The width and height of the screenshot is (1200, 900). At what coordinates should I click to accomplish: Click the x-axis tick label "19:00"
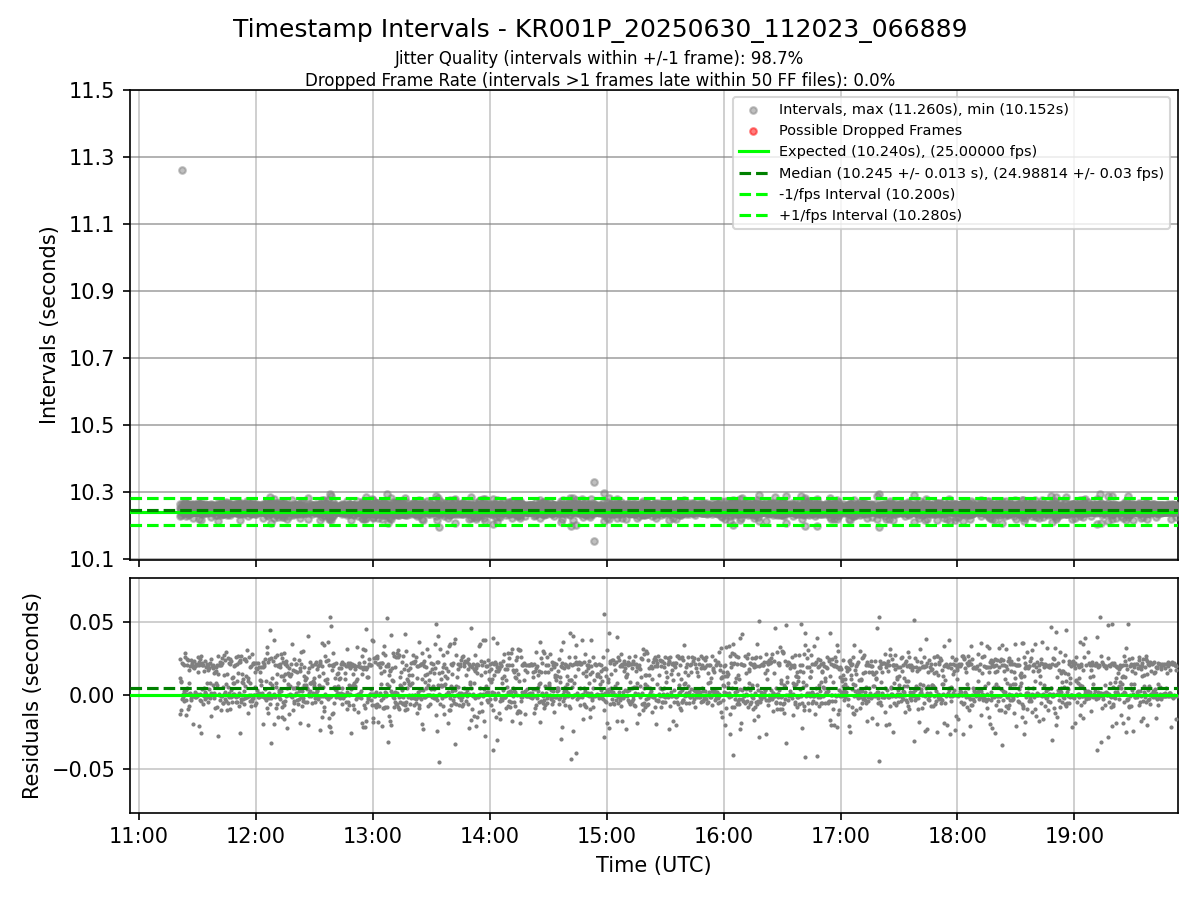pos(1074,833)
